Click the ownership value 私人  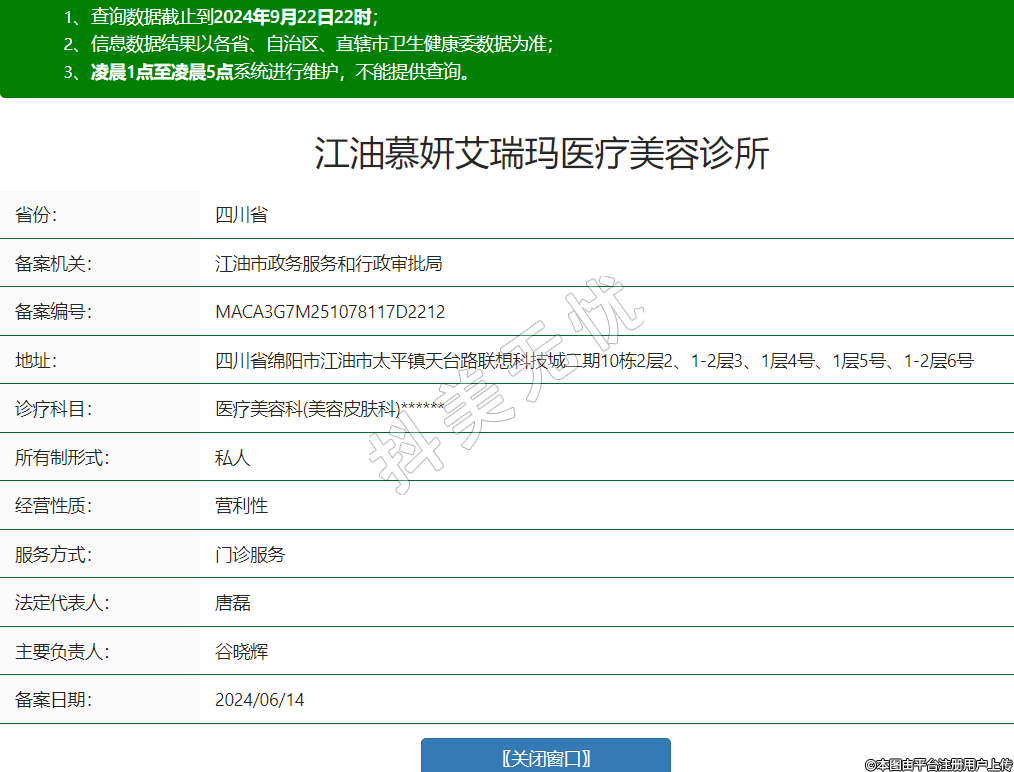[232, 458]
